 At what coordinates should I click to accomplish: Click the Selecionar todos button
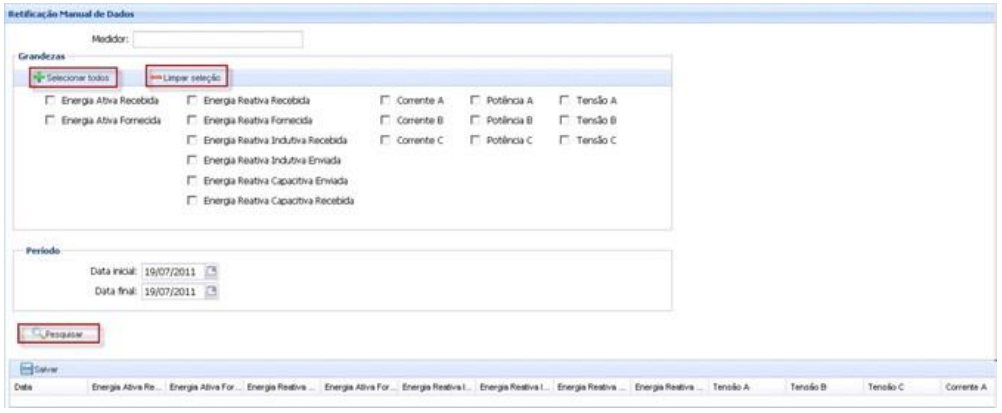click(x=67, y=77)
